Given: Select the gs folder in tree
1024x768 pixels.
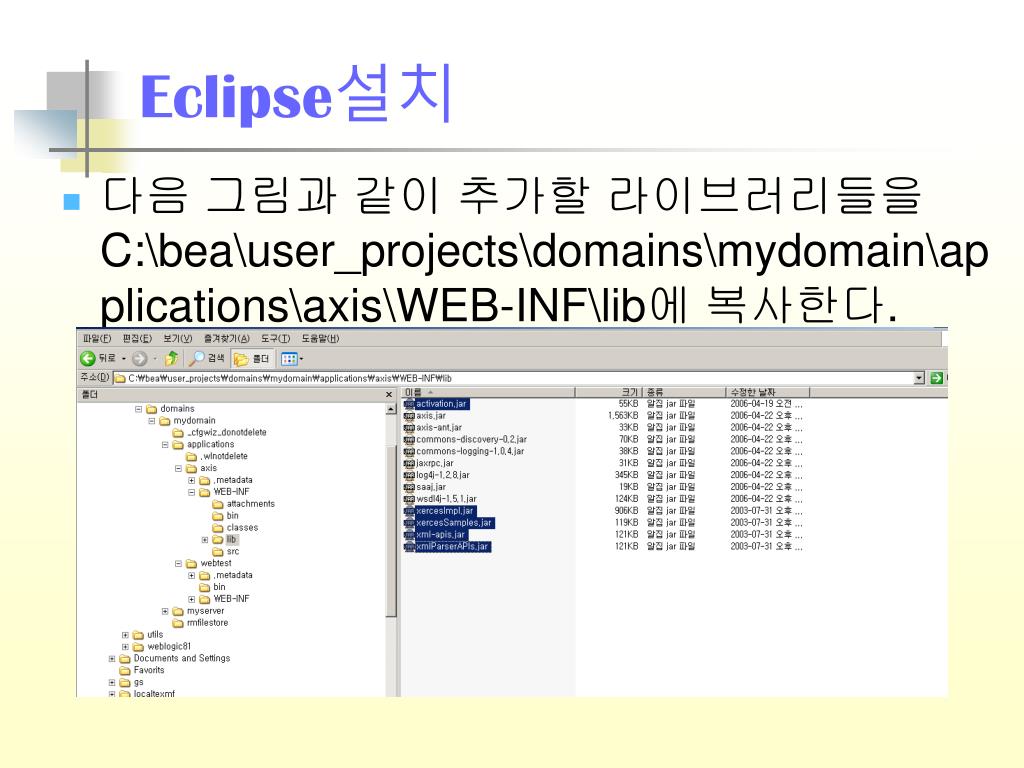Looking at the screenshot, I should click(x=138, y=682).
